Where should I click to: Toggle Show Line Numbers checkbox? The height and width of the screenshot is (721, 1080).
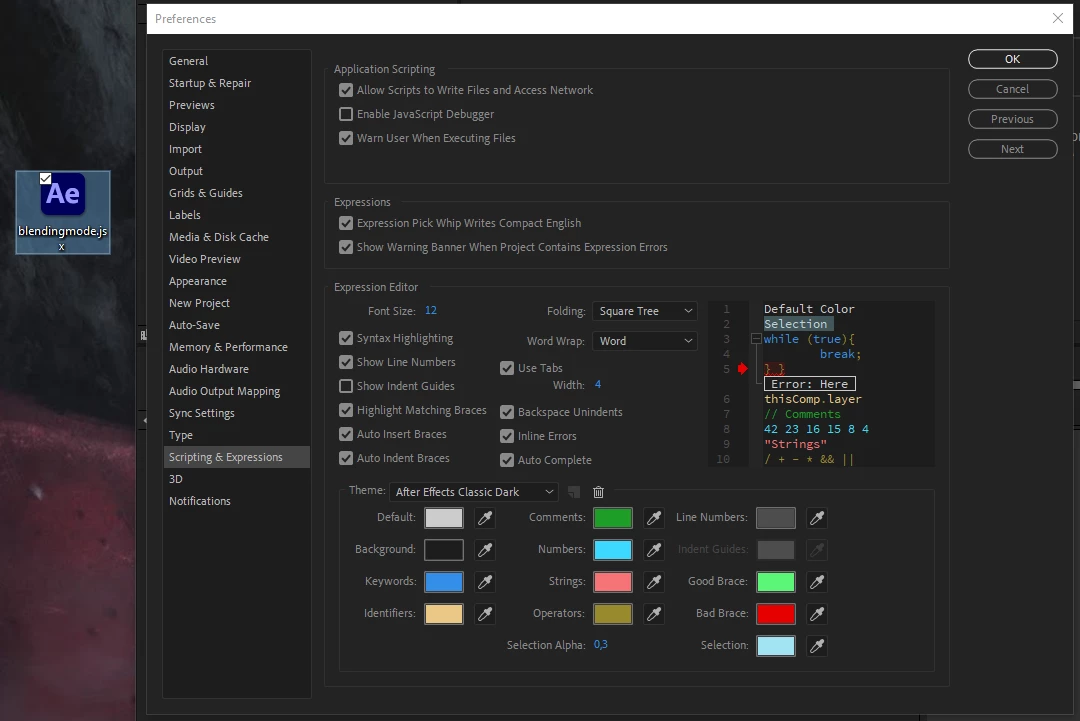(x=346, y=362)
